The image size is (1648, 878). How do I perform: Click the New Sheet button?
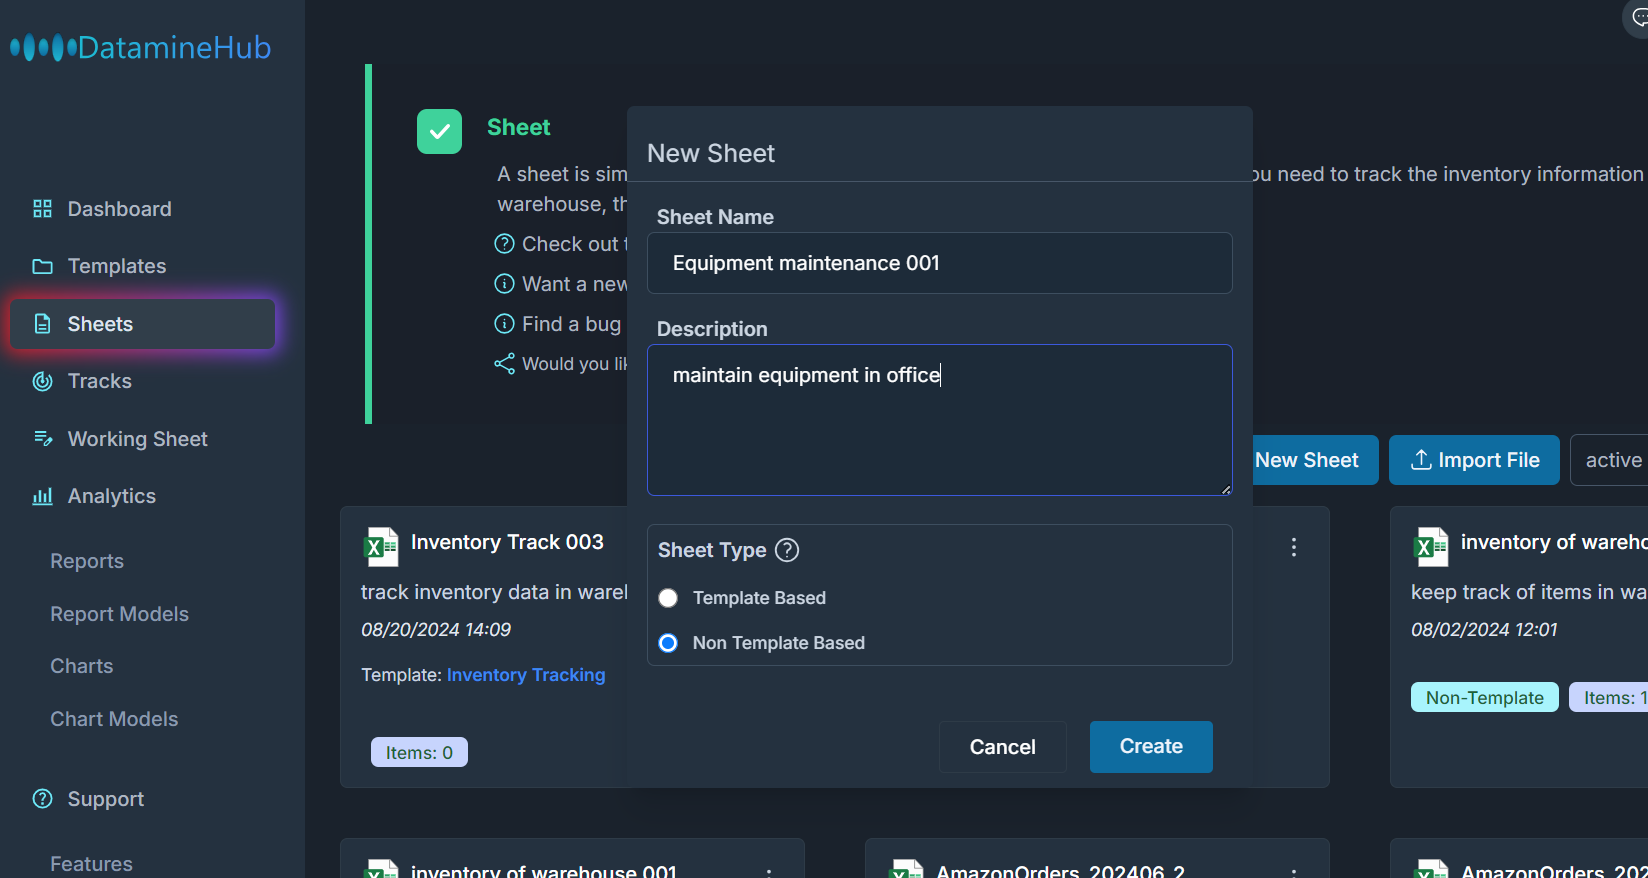[x=1315, y=460]
